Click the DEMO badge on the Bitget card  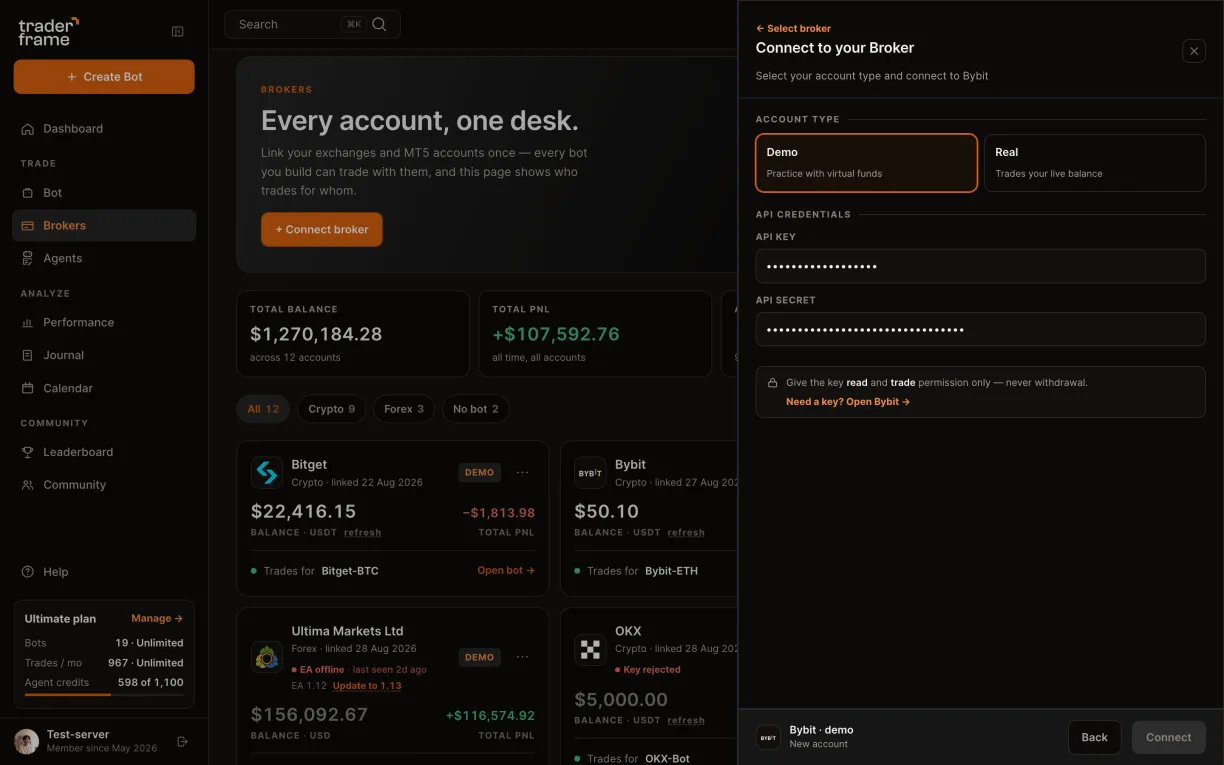pos(480,472)
